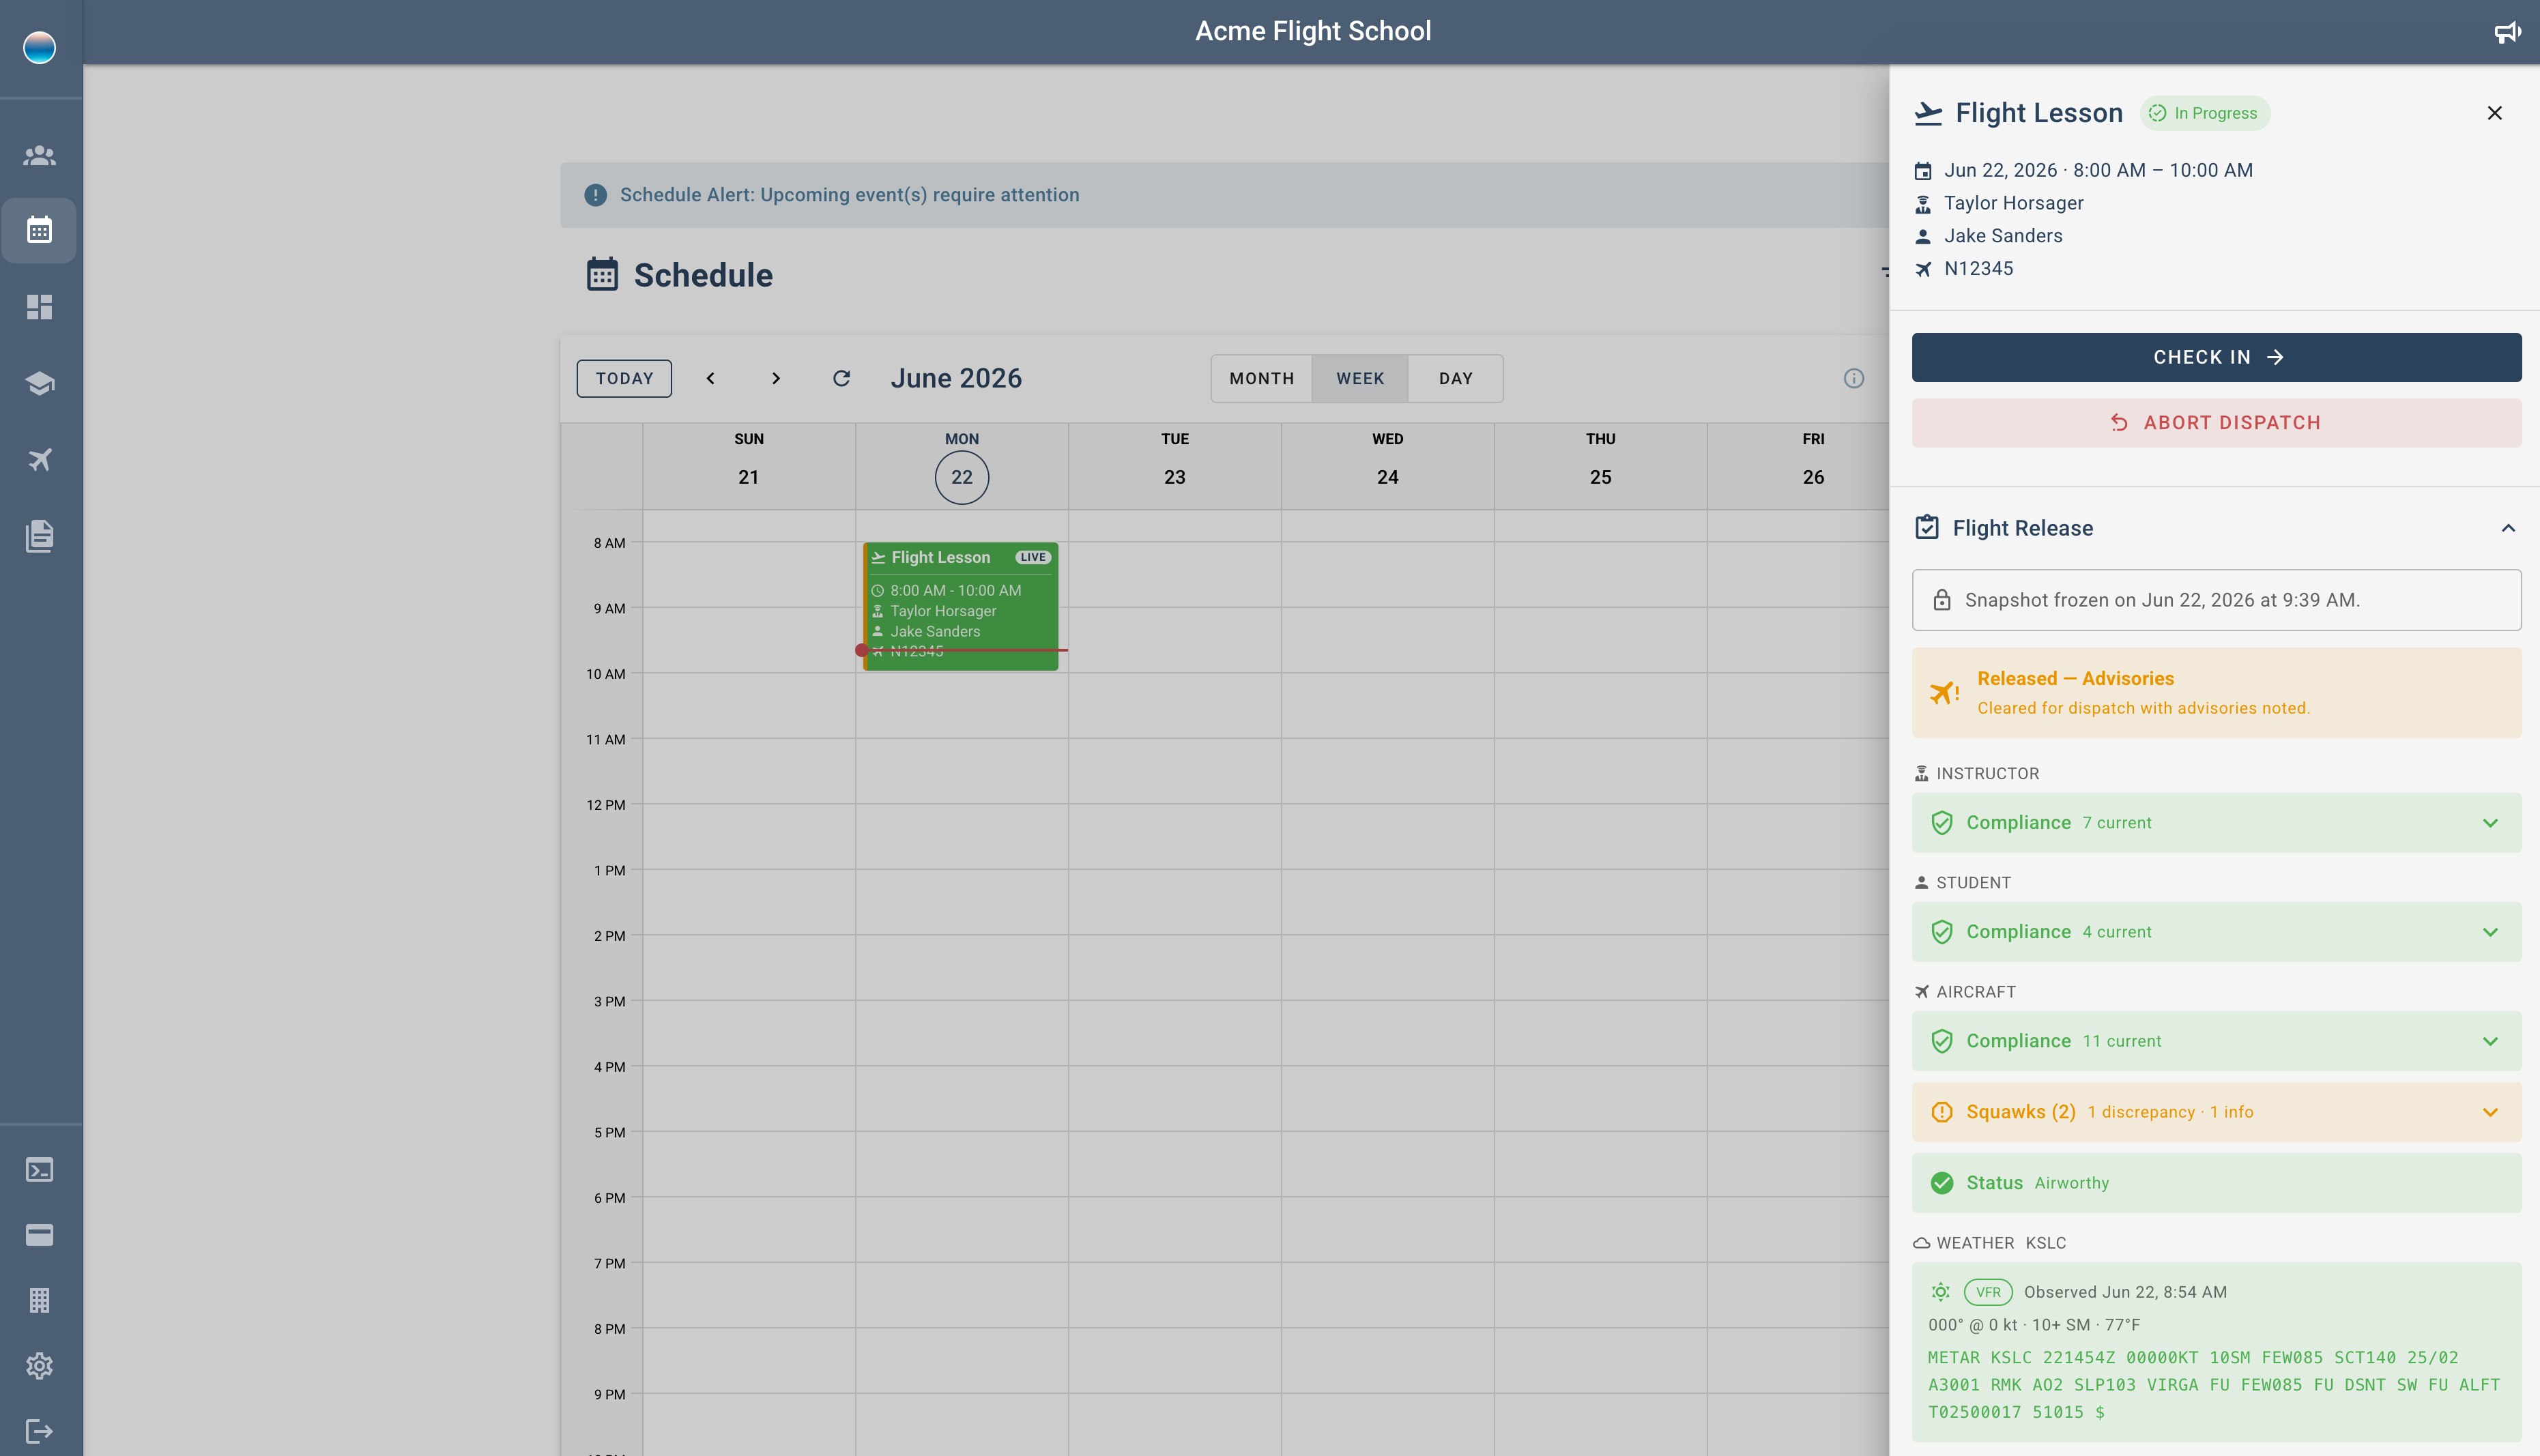Open the Training graduation cap sidebar icon
2540x1456 pixels.
(x=39, y=383)
